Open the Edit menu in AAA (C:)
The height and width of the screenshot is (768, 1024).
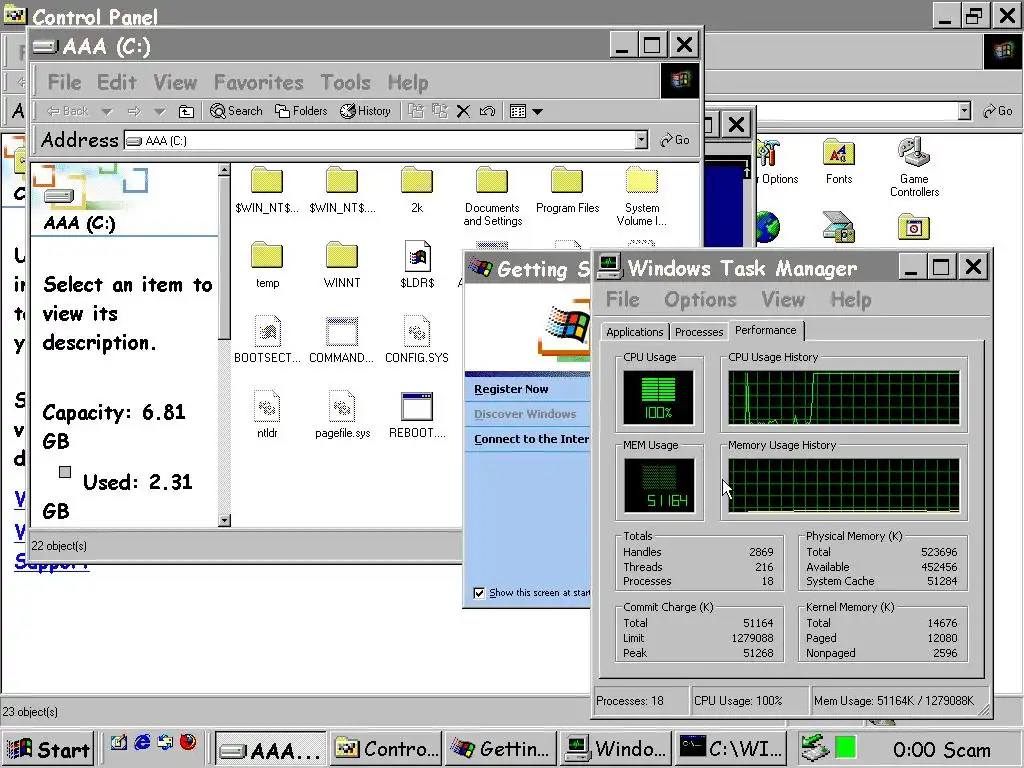tap(116, 82)
